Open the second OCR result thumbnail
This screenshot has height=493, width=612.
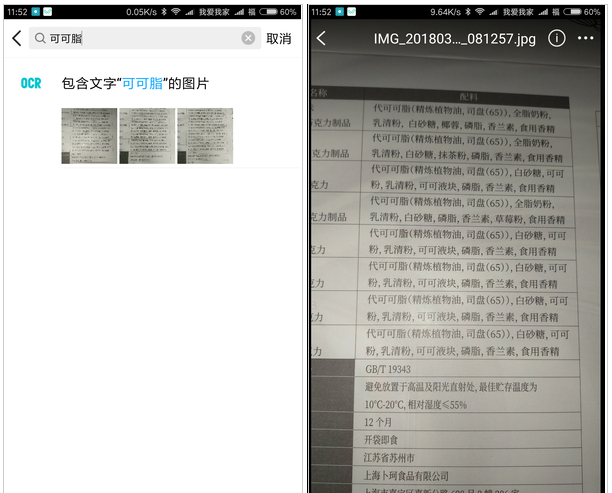pyautogui.click(x=147, y=136)
